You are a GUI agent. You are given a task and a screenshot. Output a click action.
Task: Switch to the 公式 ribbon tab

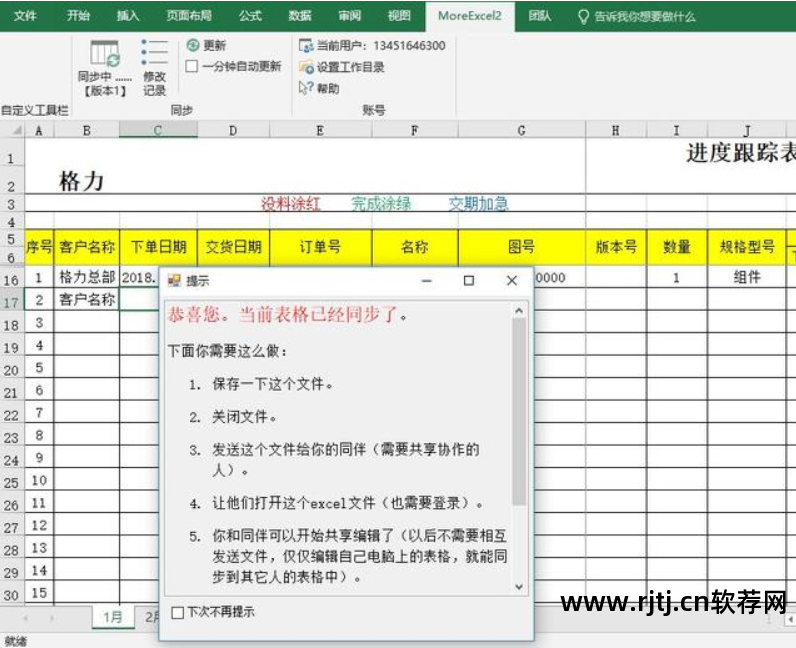coord(250,16)
